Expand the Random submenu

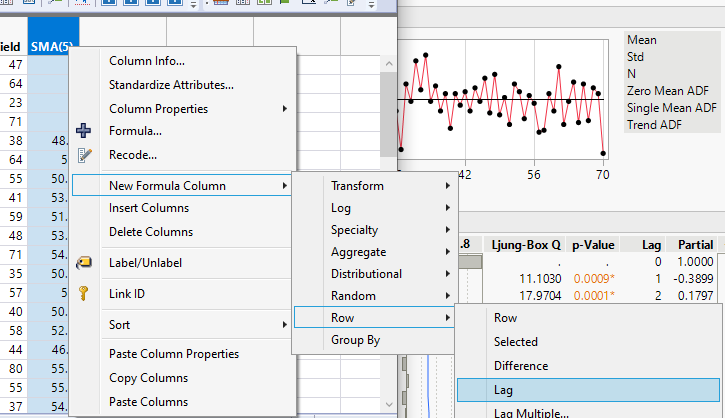pyautogui.click(x=375, y=295)
